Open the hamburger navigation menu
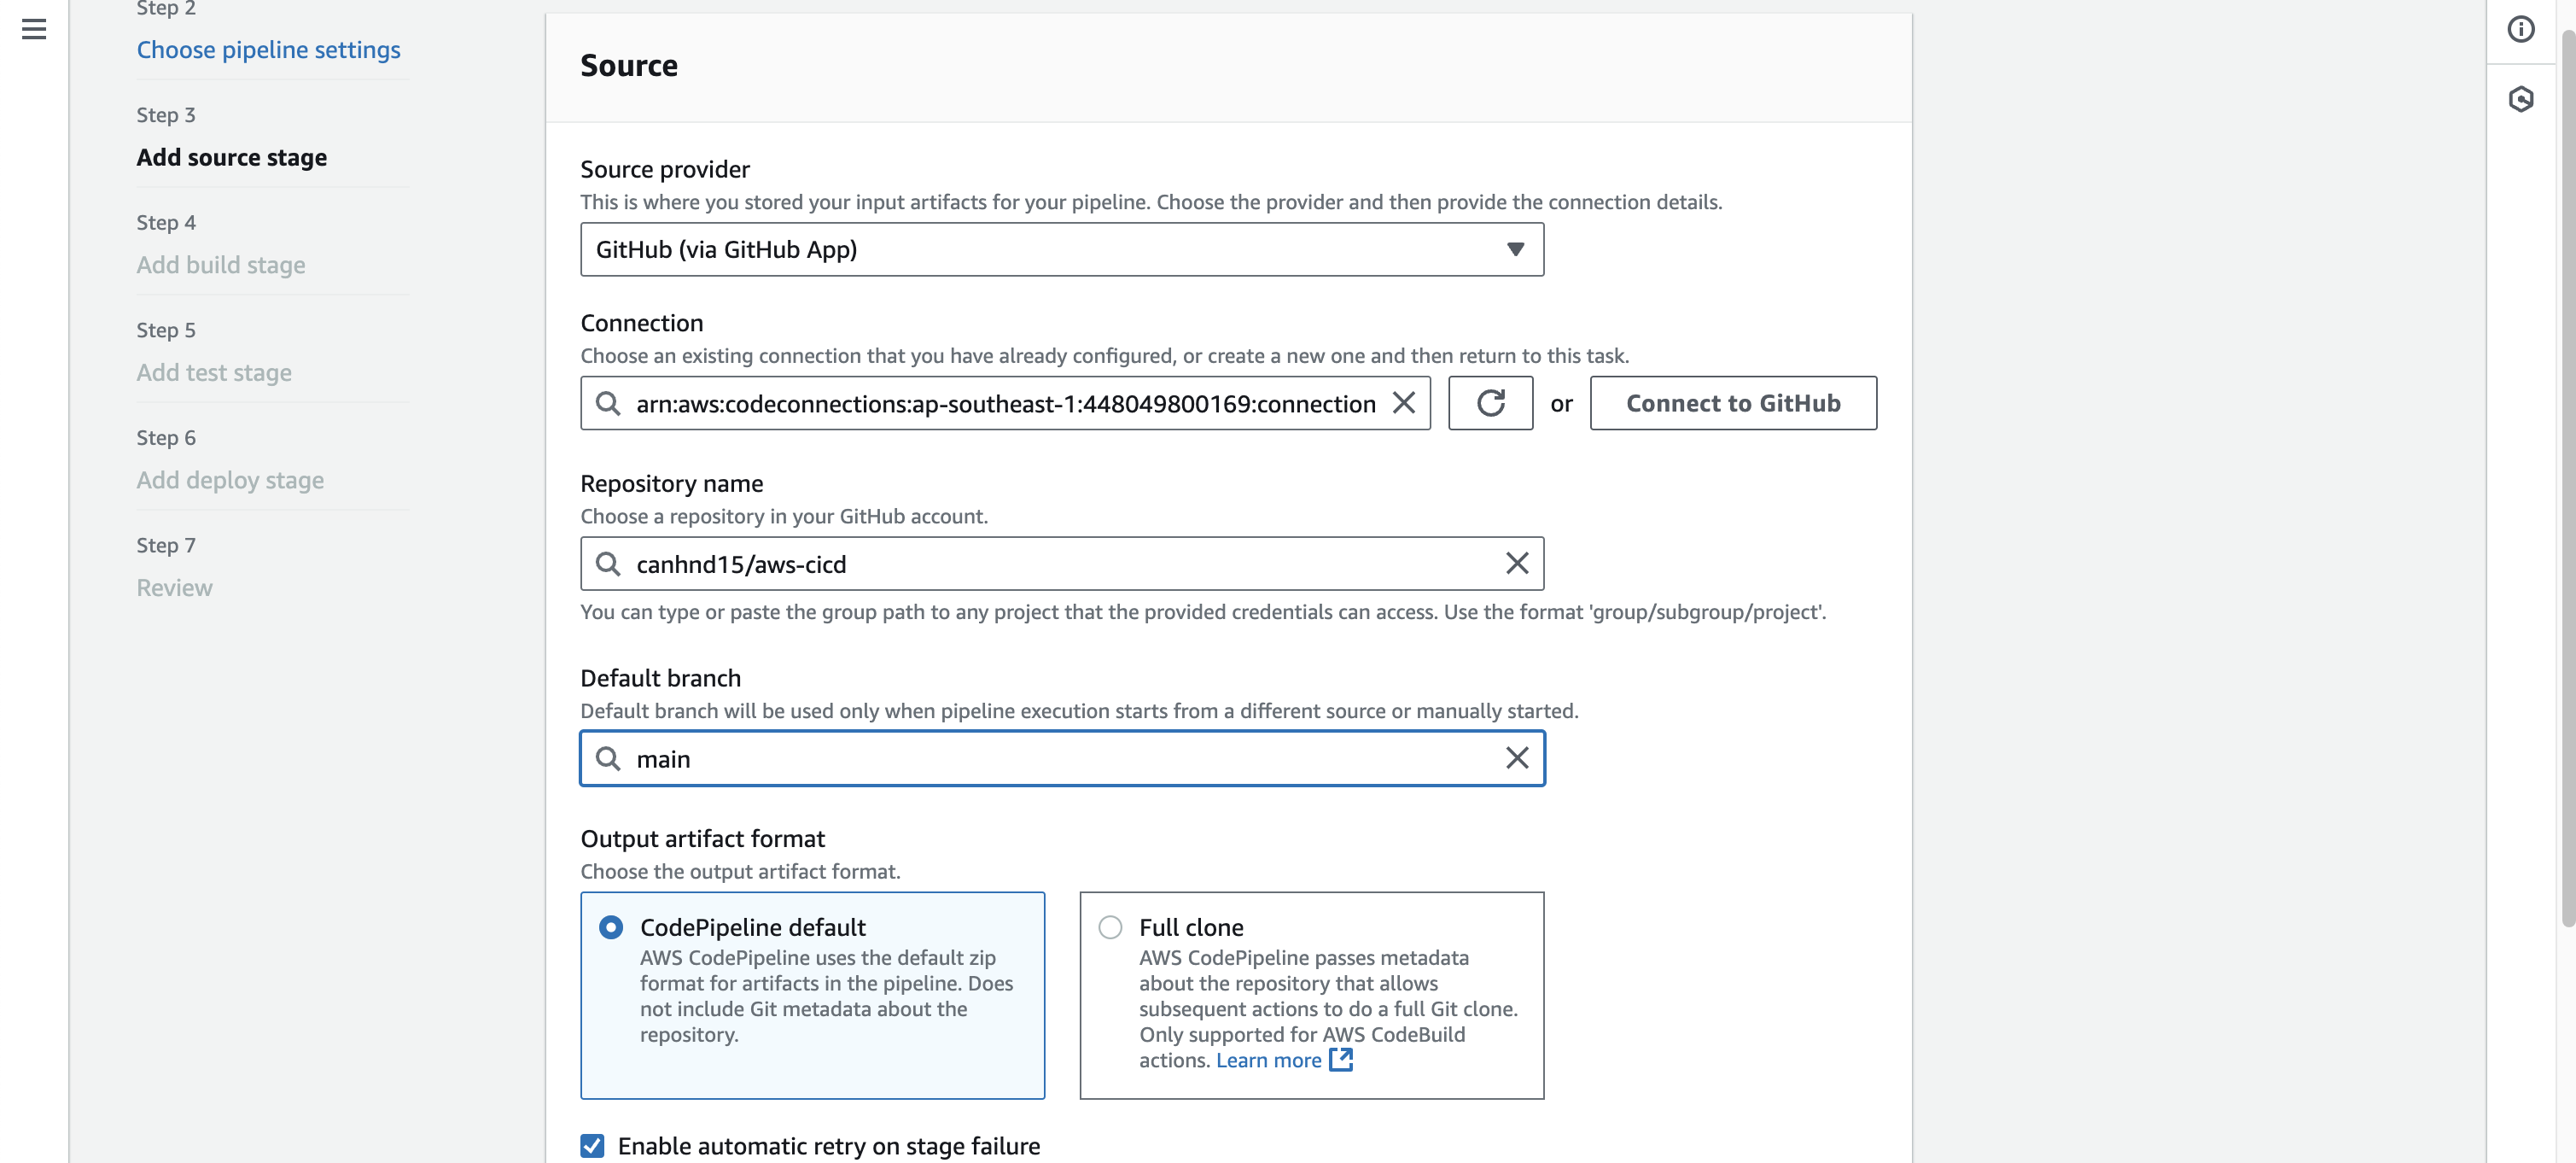2576x1163 pixels. (x=34, y=29)
